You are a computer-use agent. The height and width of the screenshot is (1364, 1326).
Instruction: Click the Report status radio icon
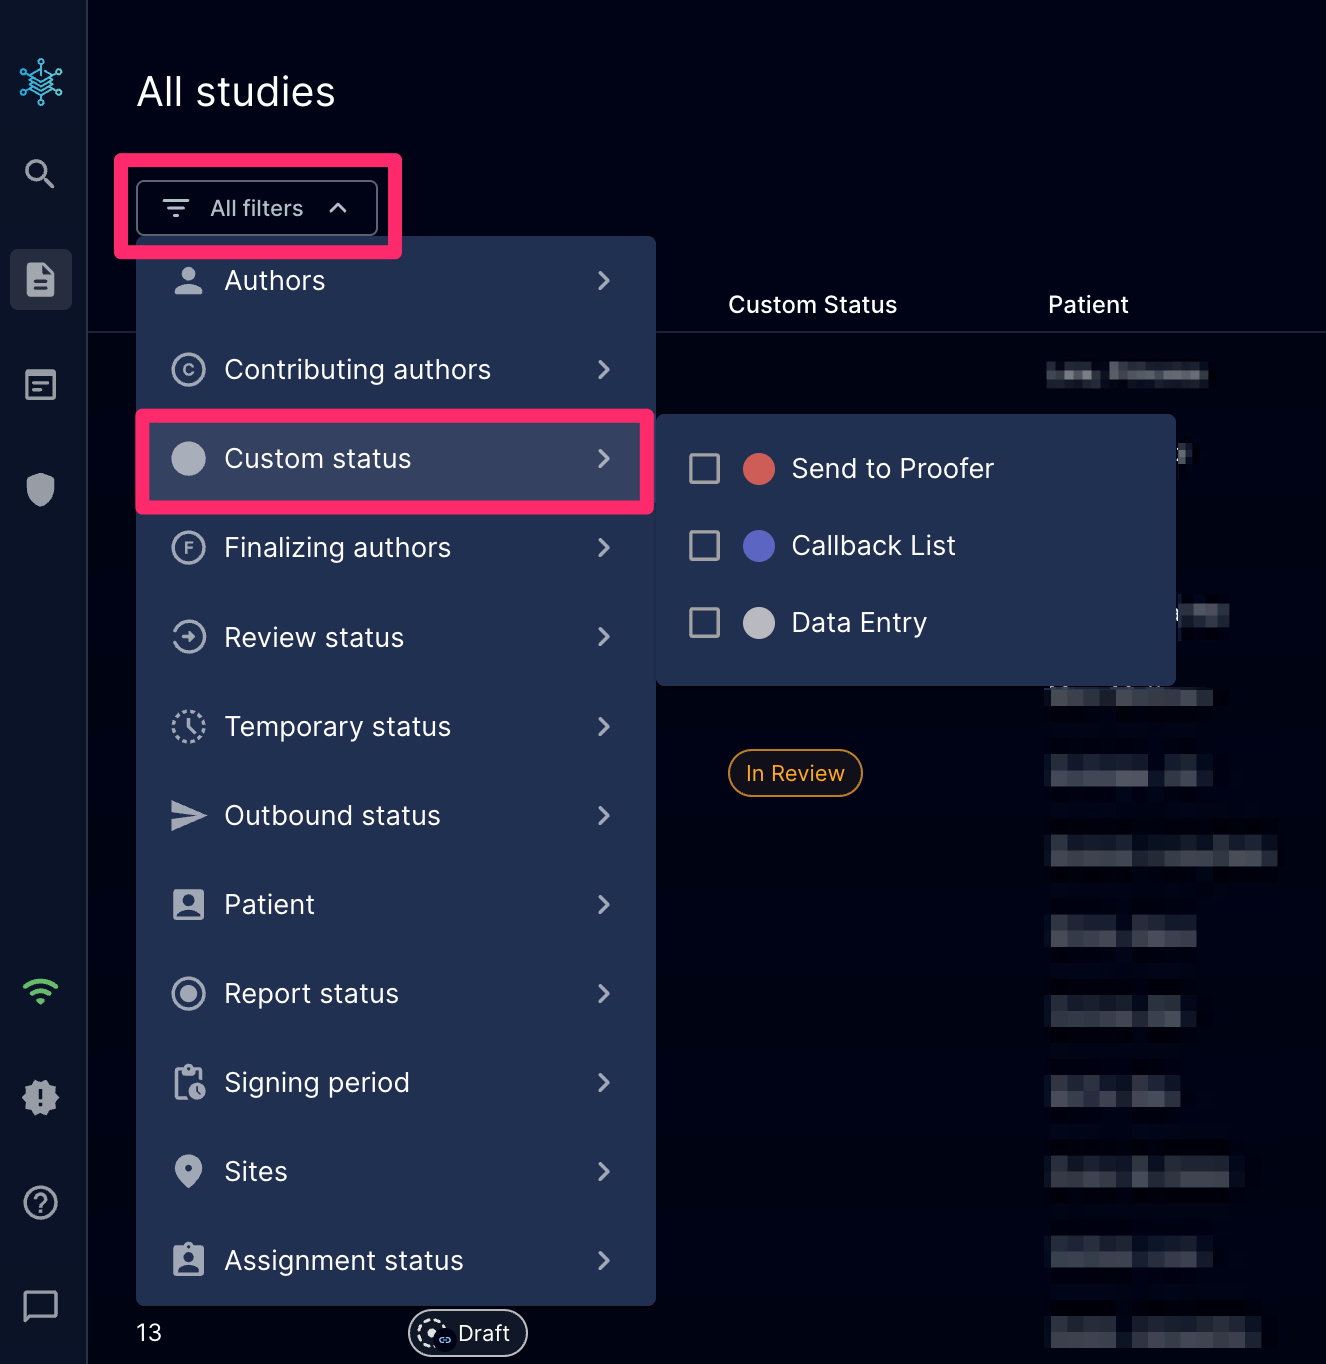coord(188,993)
